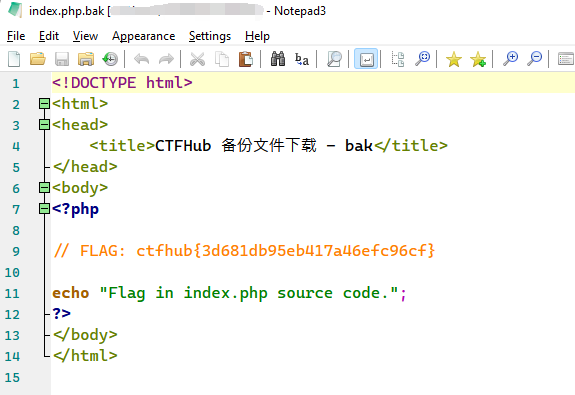
Task: Click the Paste clipboard icon
Action: coord(246,59)
